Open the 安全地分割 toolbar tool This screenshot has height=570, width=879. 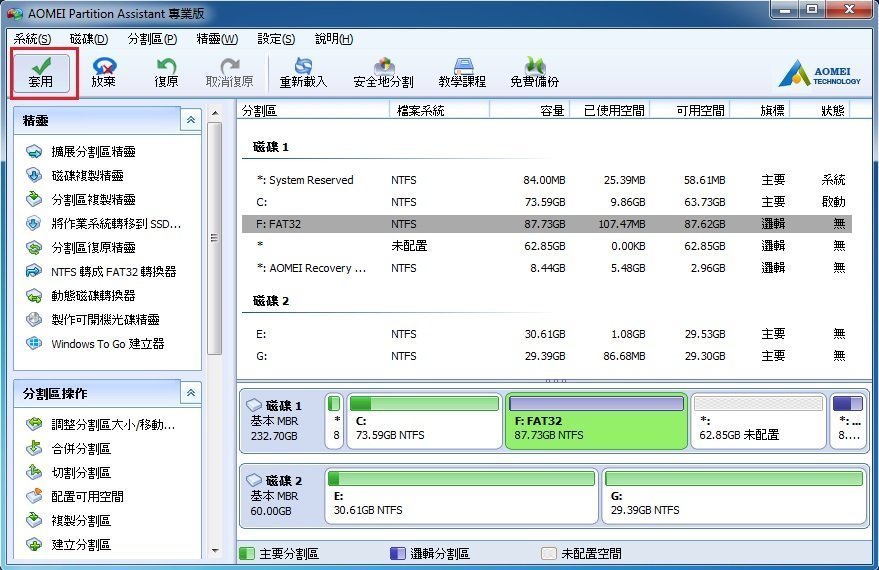[x=383, y=73]
